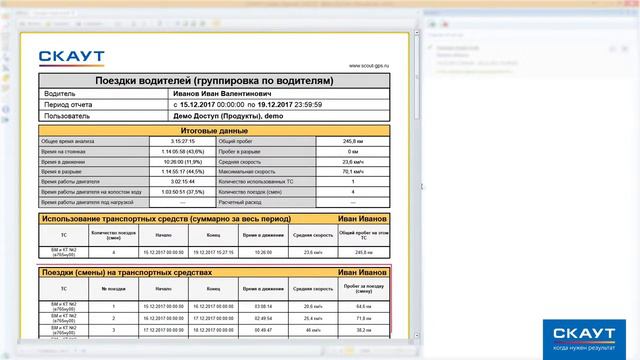The image size is (640, 360).
Task: Click the 'Время на стоянке' label
Action: 63,152
